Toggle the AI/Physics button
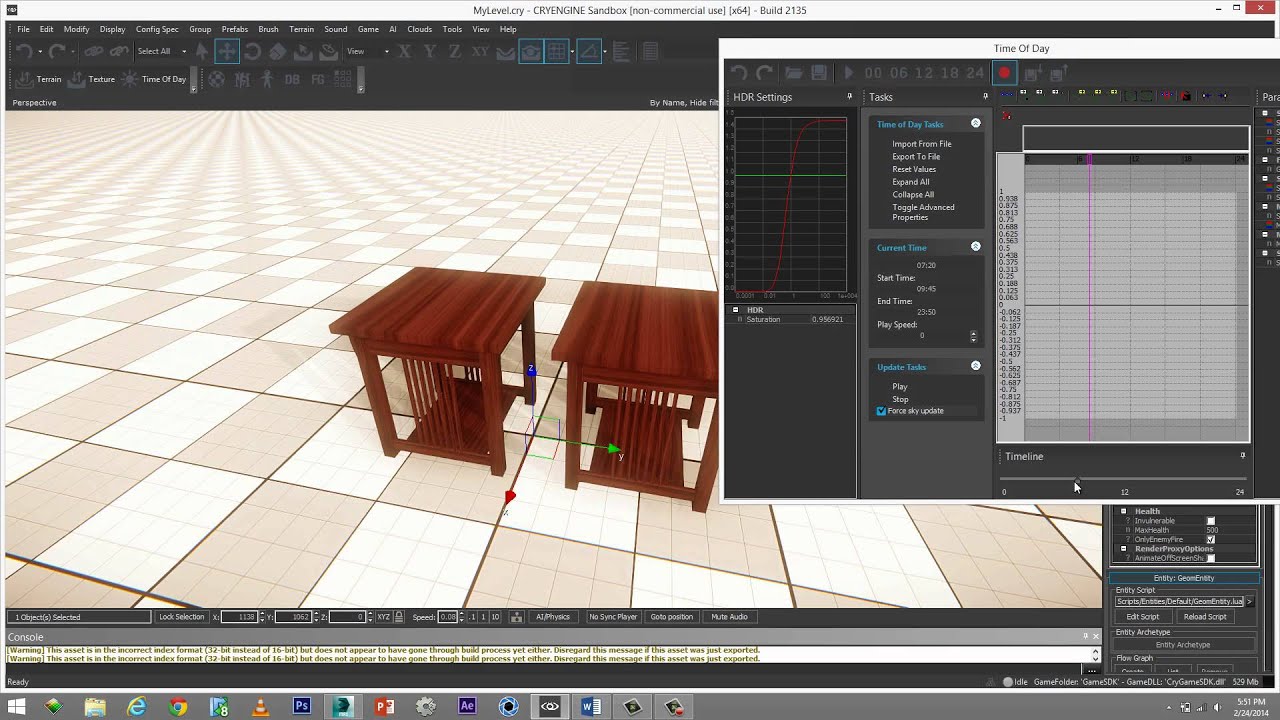Viewport: 1280px width, 720px height. [x=553, y=617]
